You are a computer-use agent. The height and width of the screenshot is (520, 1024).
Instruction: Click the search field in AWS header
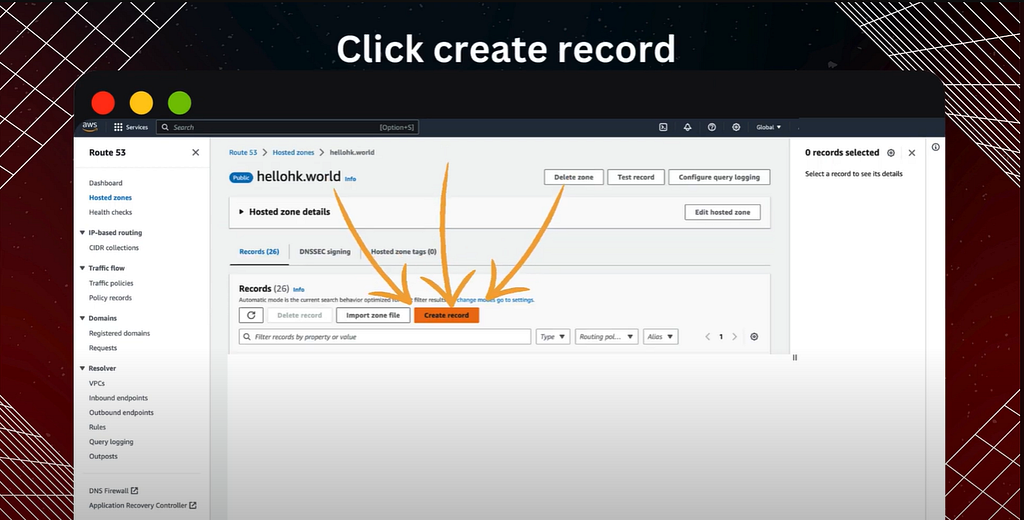(x=287, y=127)
